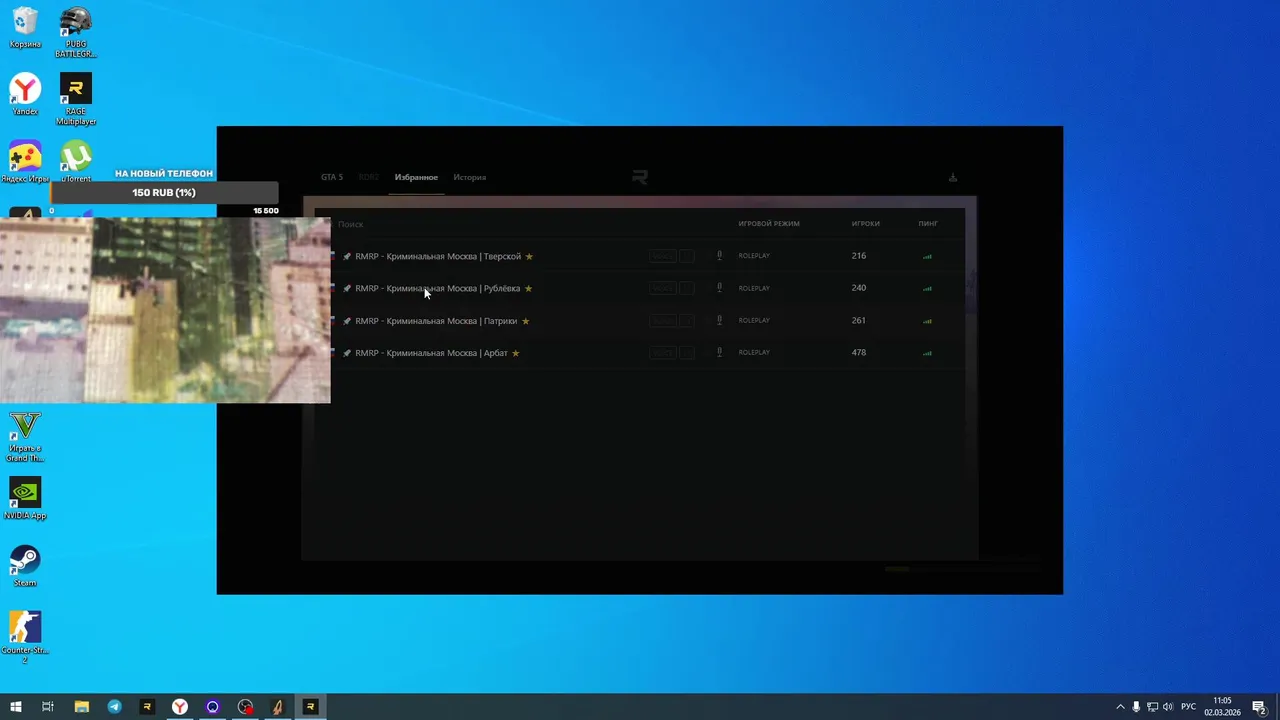Screen dimensions: 1280x720
Task: Select the RAGE Multiplayer desktop shortcut
Action: 76,99
